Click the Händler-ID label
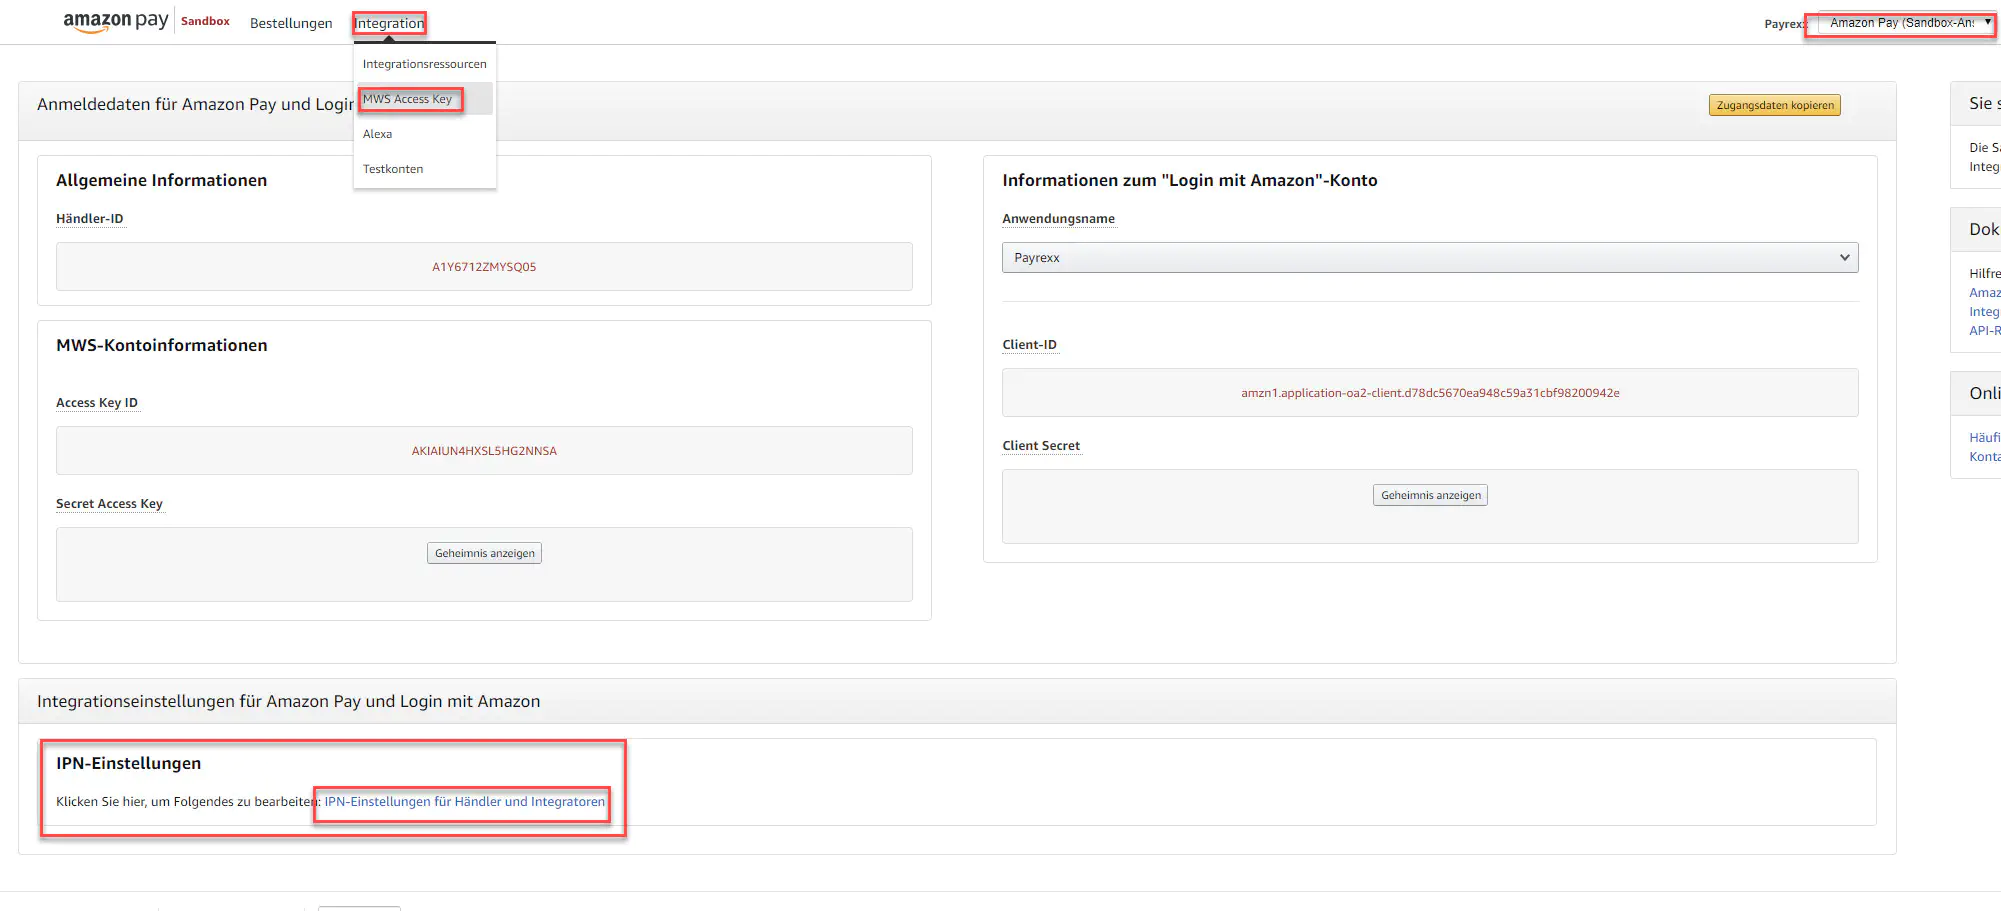The image size is (2001, 911). tap(90, 219)
